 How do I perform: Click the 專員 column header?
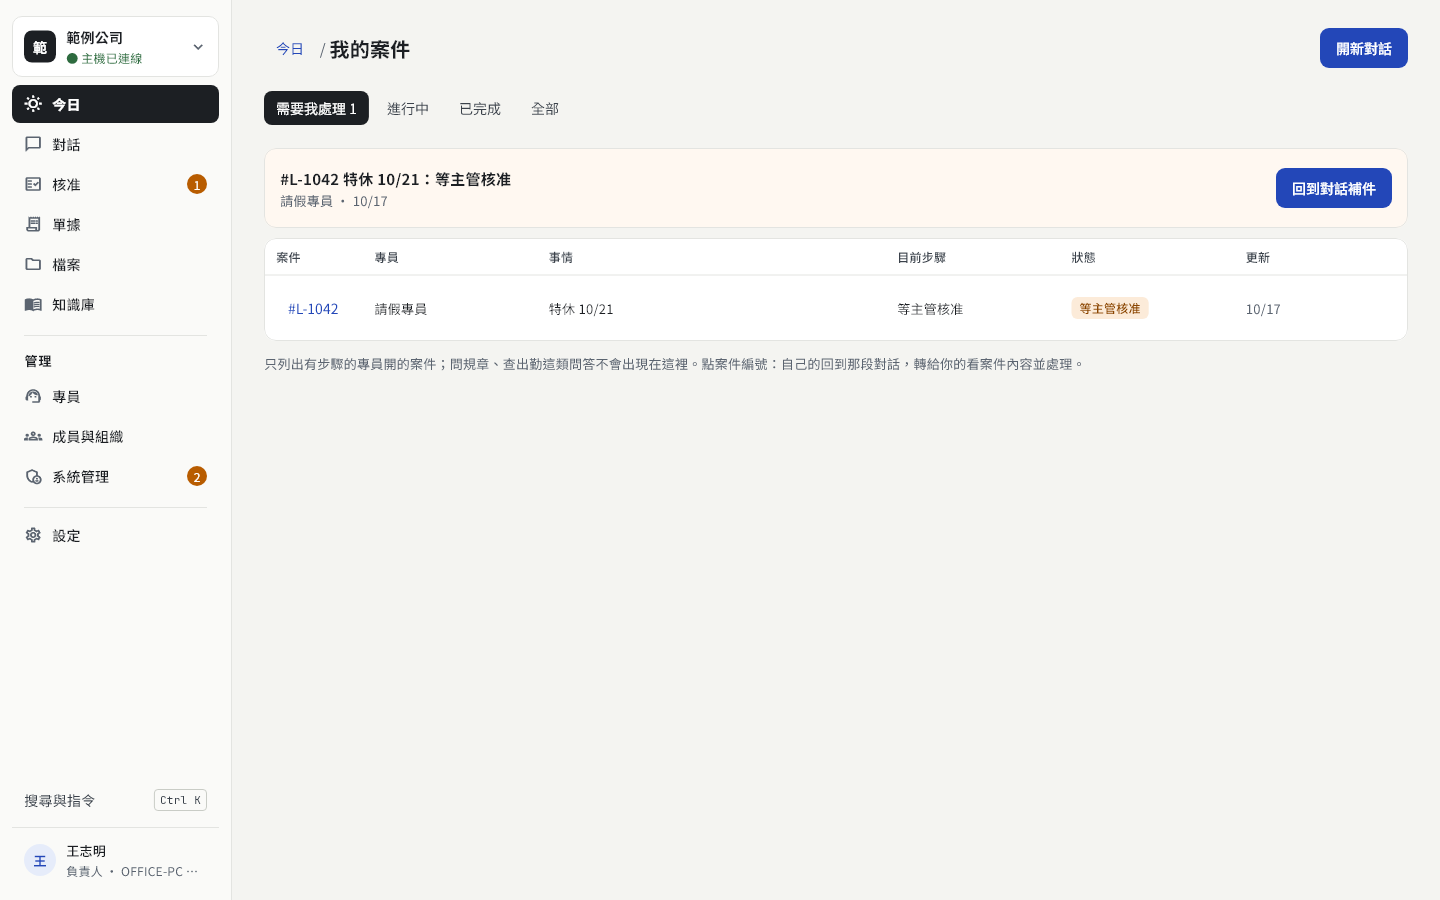387,257
